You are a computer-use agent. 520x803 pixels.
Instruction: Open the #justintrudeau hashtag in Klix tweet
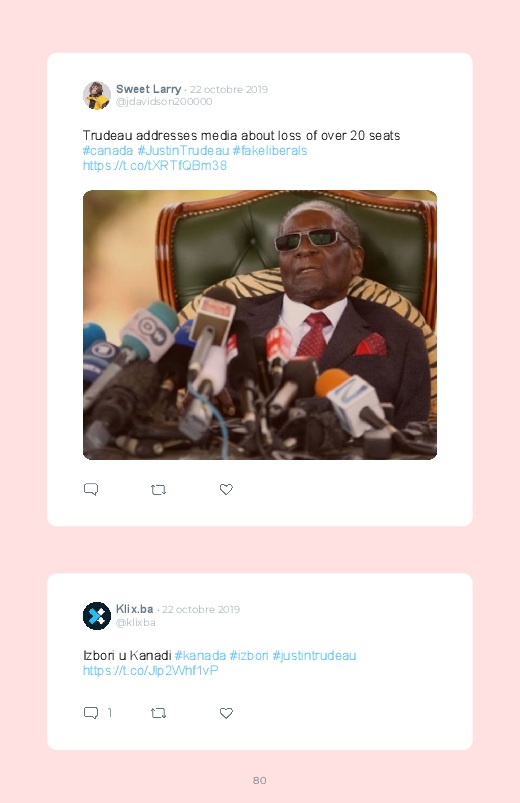(314, 656)
